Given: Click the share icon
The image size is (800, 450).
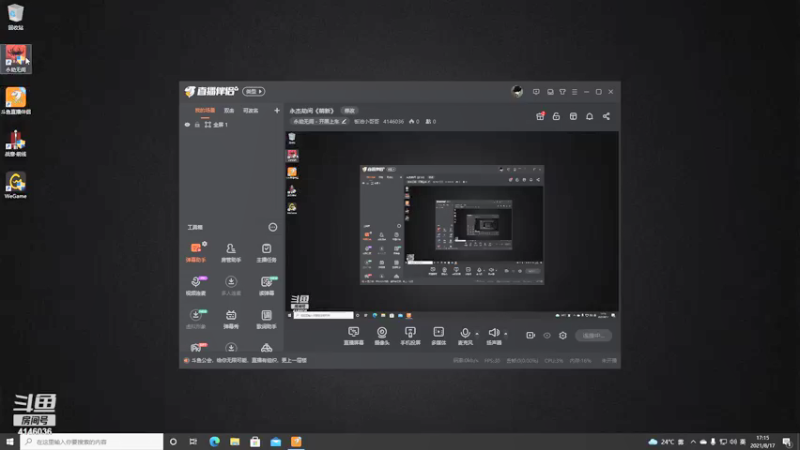Looking at the screenshot, I should coord(606,116).
